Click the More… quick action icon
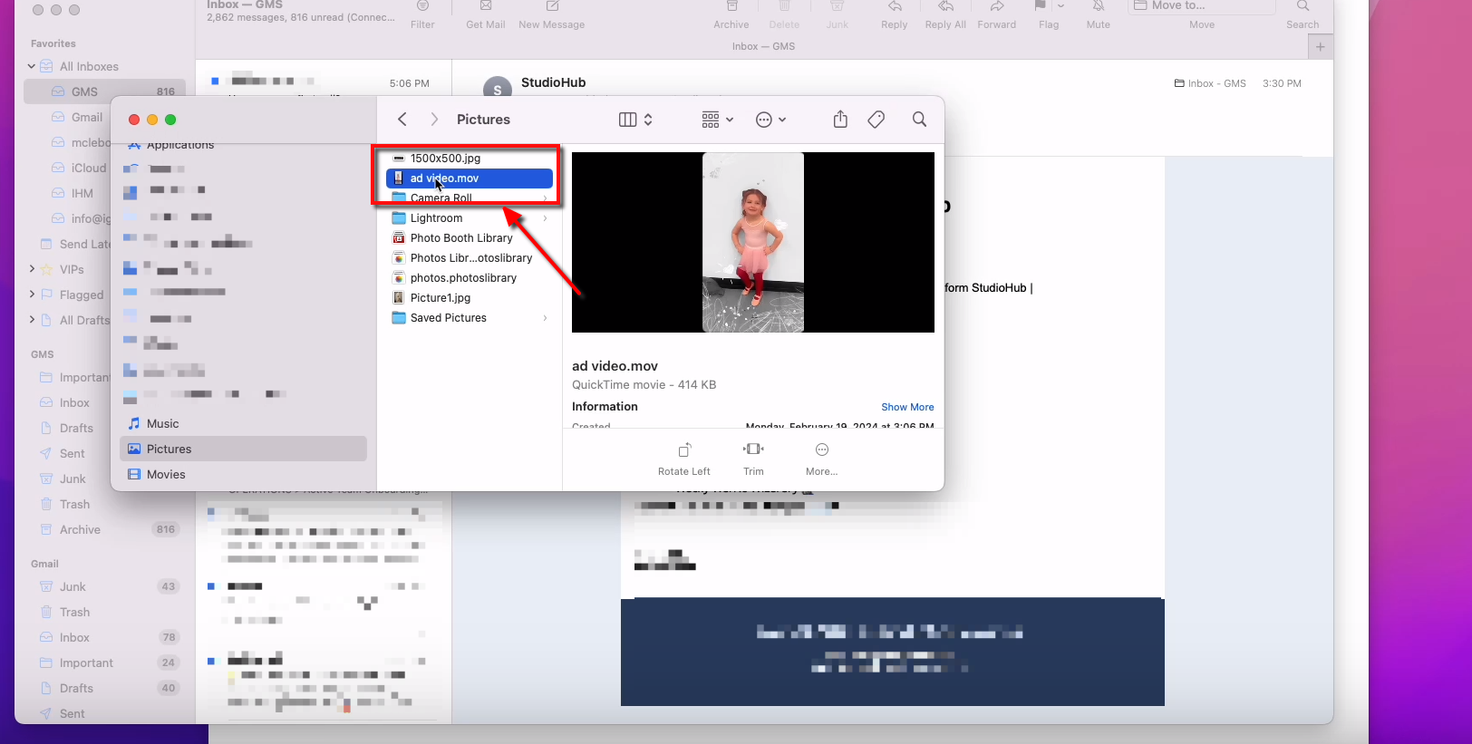Screen dimensions: 1472x744 point(822,450)
